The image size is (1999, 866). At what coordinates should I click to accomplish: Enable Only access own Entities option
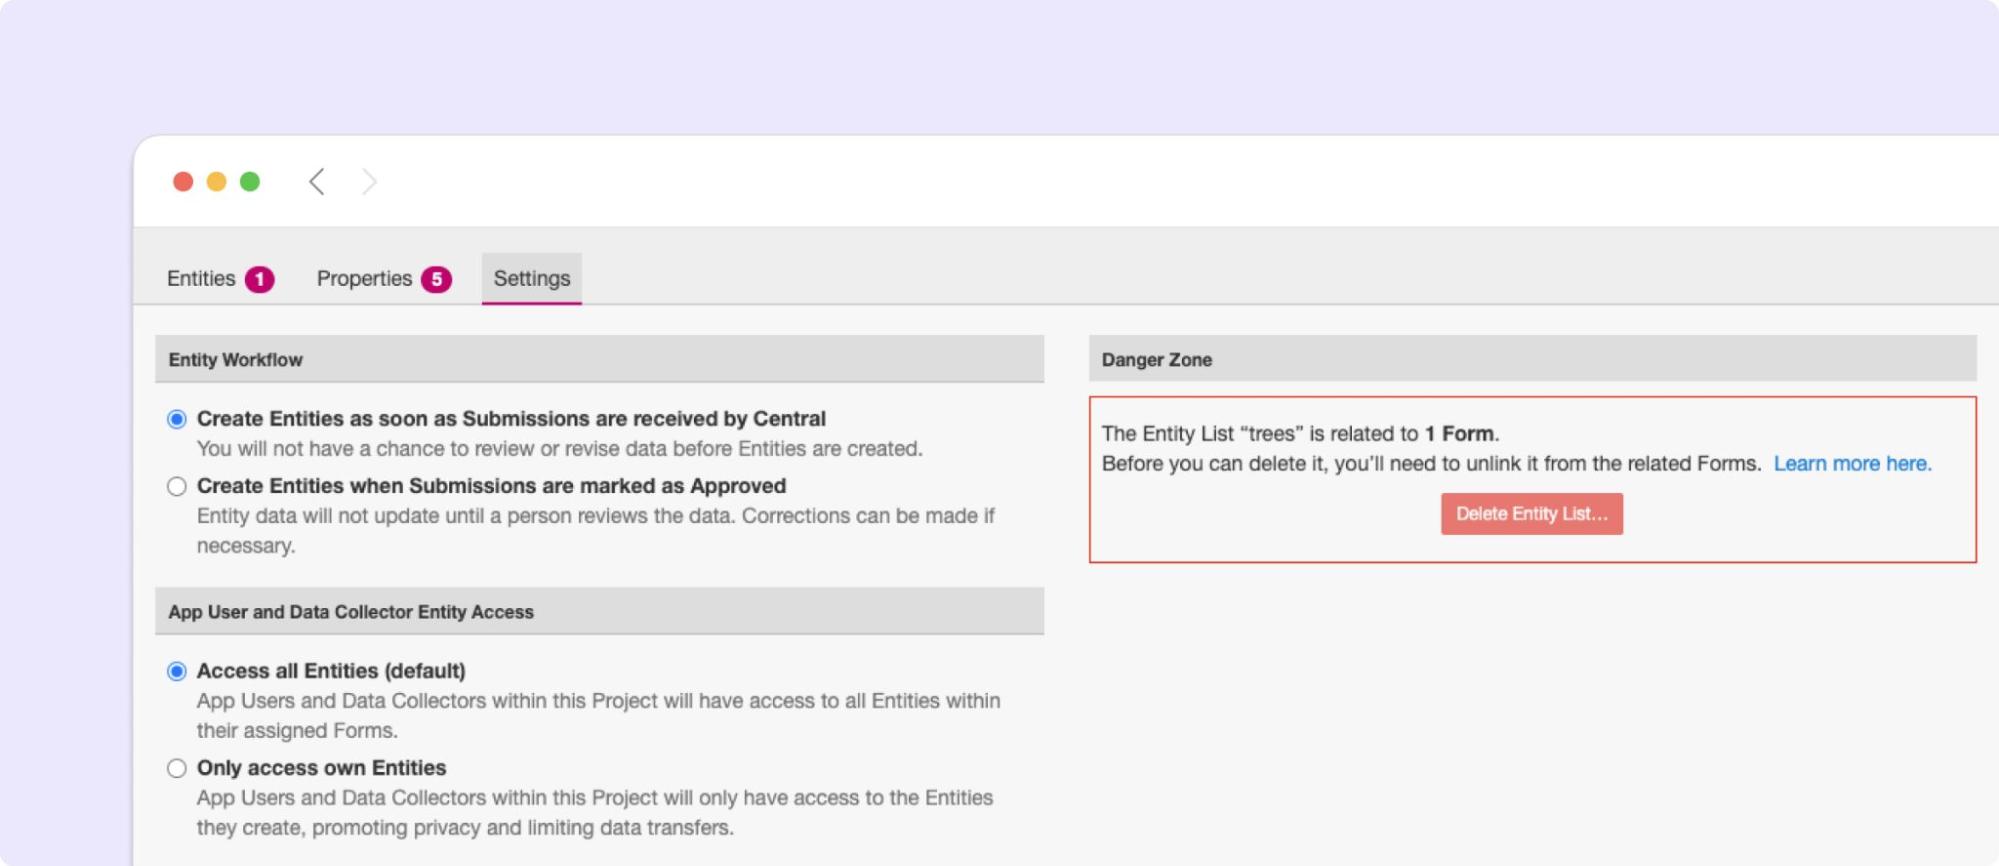177,768
